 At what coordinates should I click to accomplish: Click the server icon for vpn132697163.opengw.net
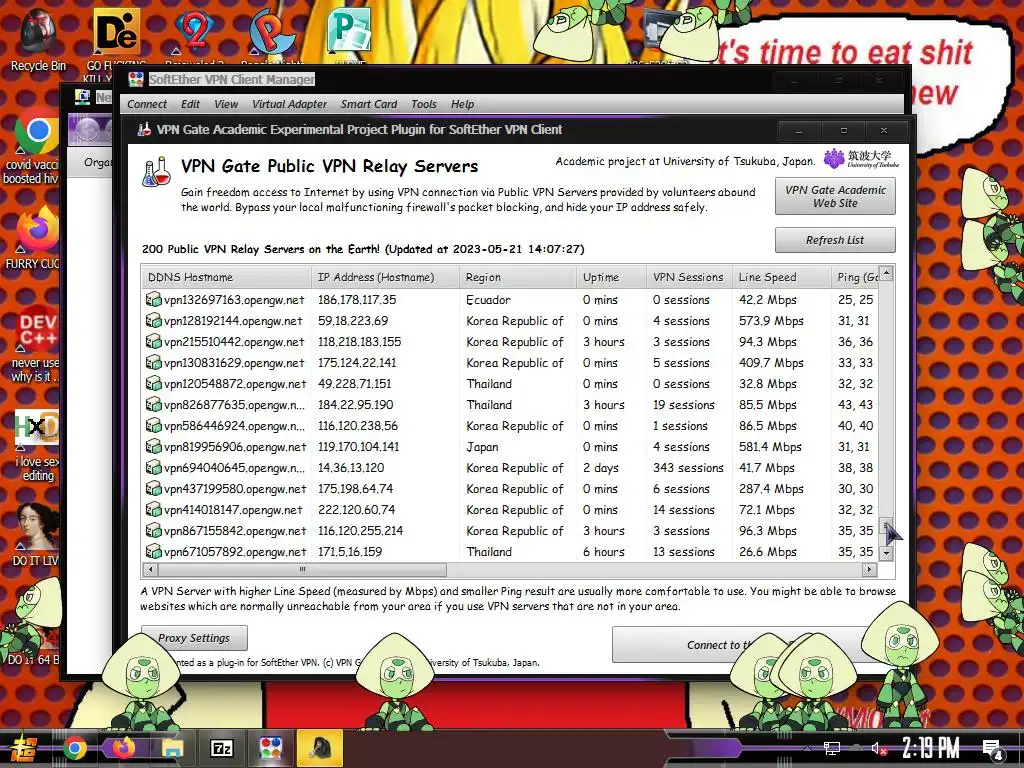153,300
